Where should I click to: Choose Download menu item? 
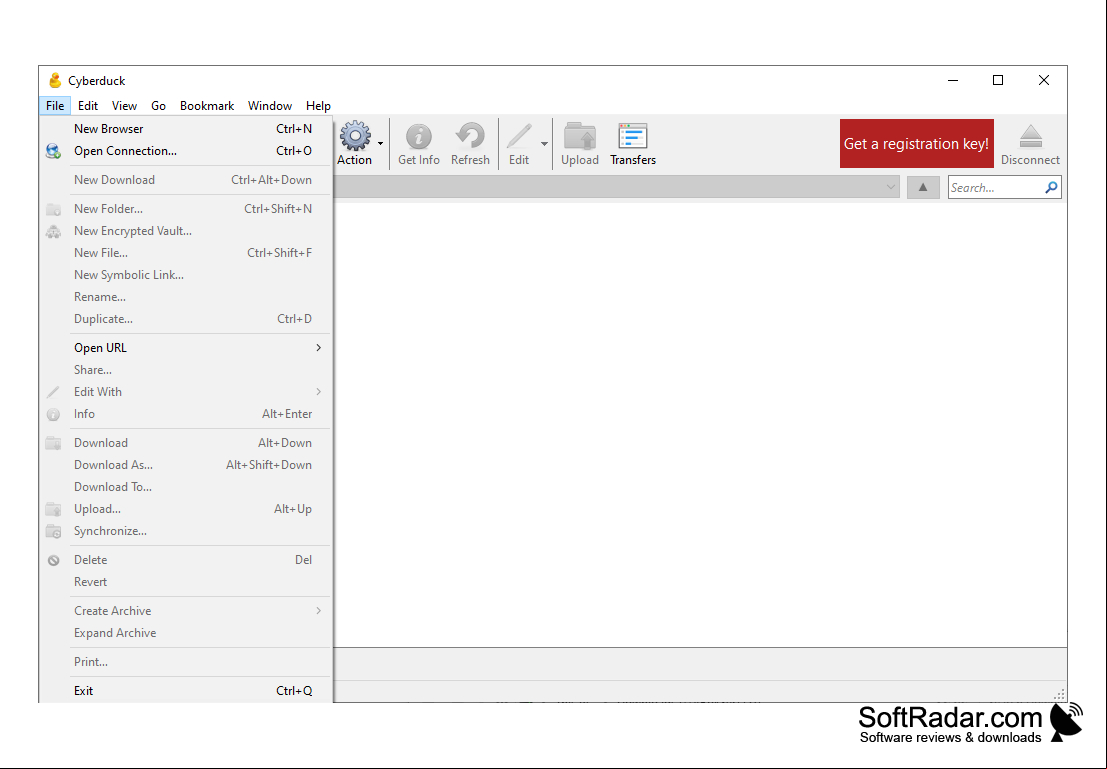click(x=186, y=442)
